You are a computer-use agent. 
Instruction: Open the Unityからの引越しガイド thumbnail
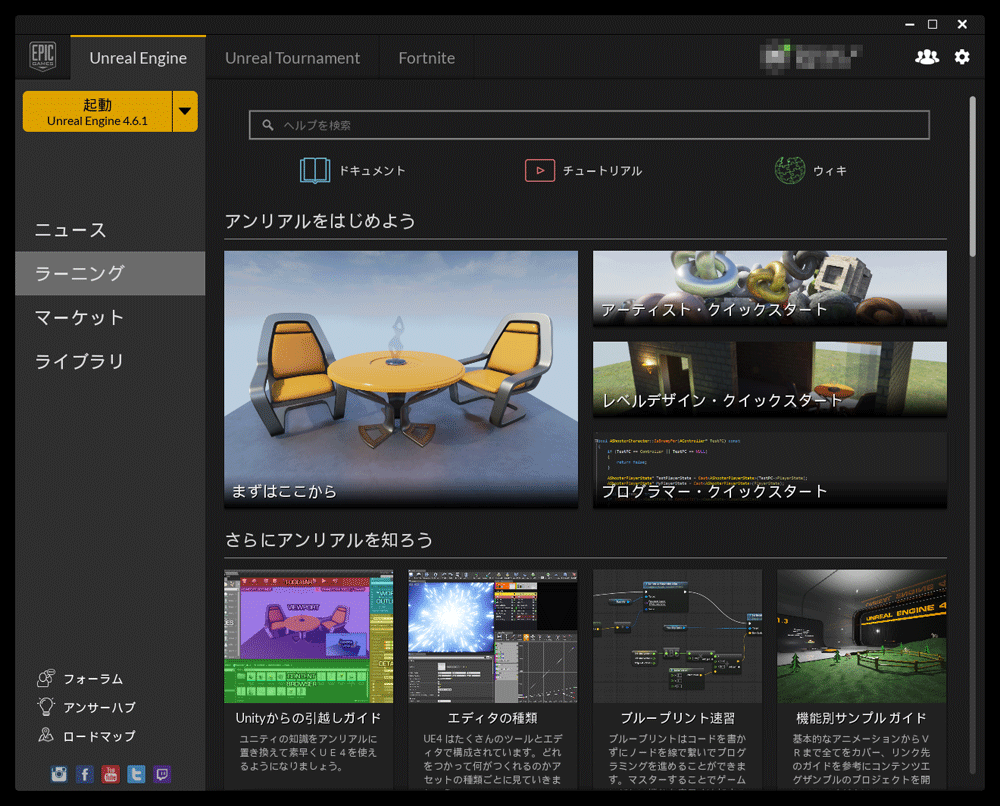(309, 636)
